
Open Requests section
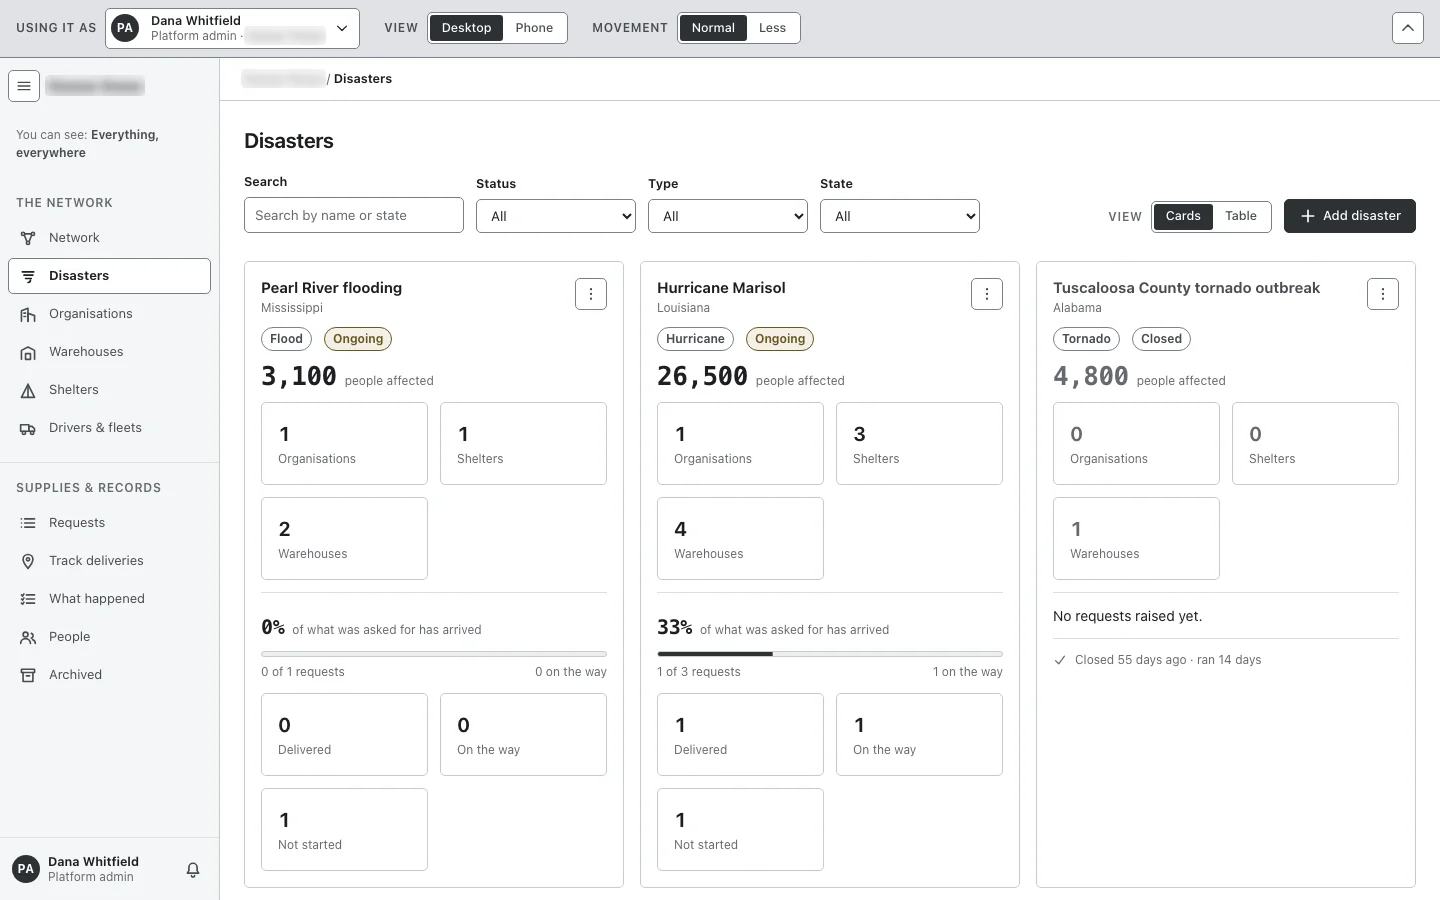109,523
